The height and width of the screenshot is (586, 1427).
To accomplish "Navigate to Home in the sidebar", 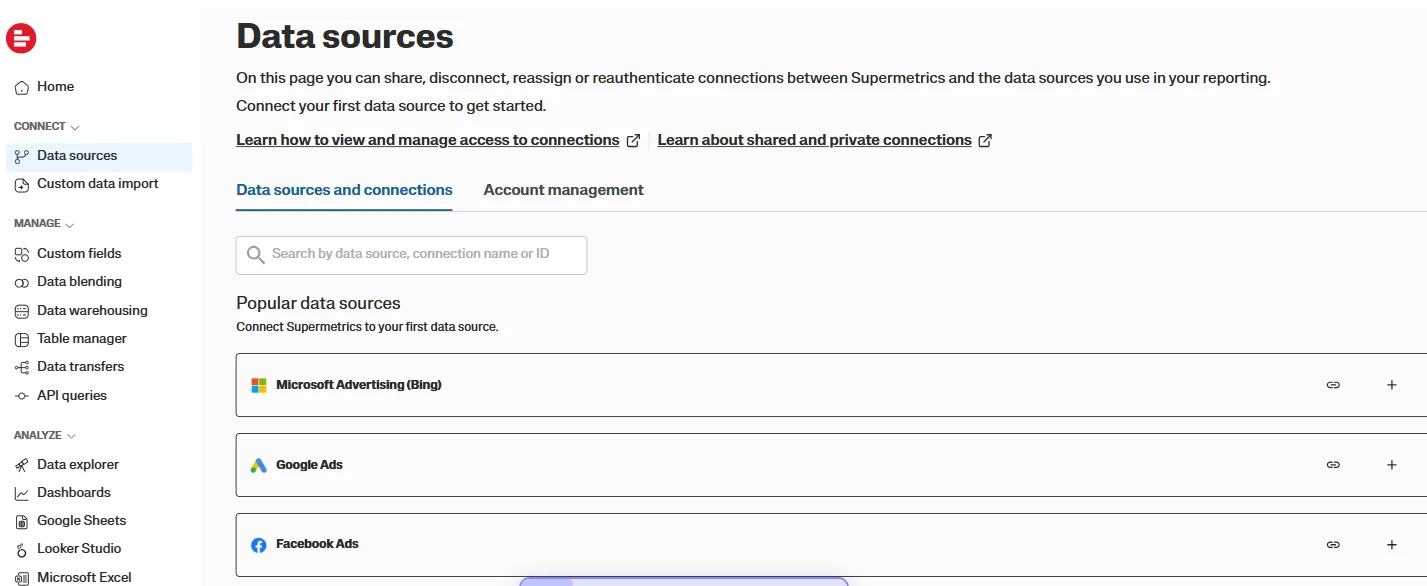I will point(55,87).
